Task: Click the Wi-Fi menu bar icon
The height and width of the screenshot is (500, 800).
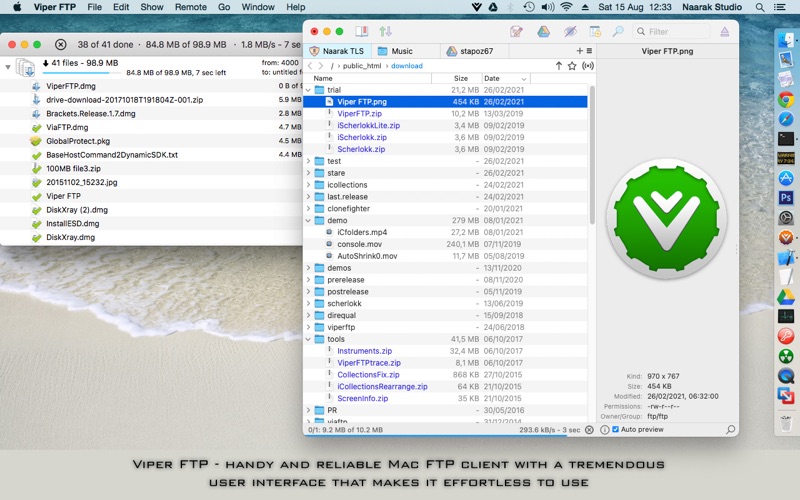Action: 566,7
